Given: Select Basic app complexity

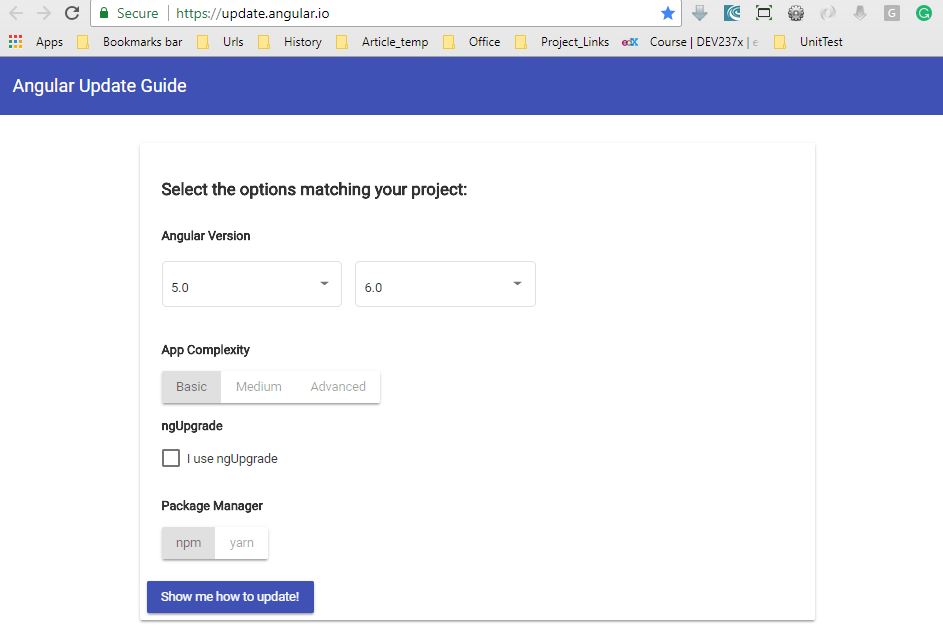Looking at the screenshot, I should coord(191,386).
